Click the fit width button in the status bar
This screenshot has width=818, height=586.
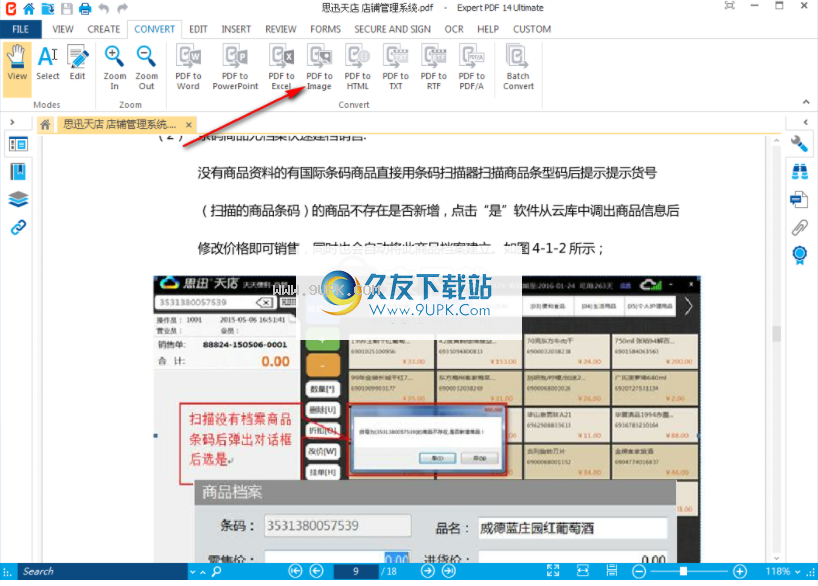click(x=583, y=571)
